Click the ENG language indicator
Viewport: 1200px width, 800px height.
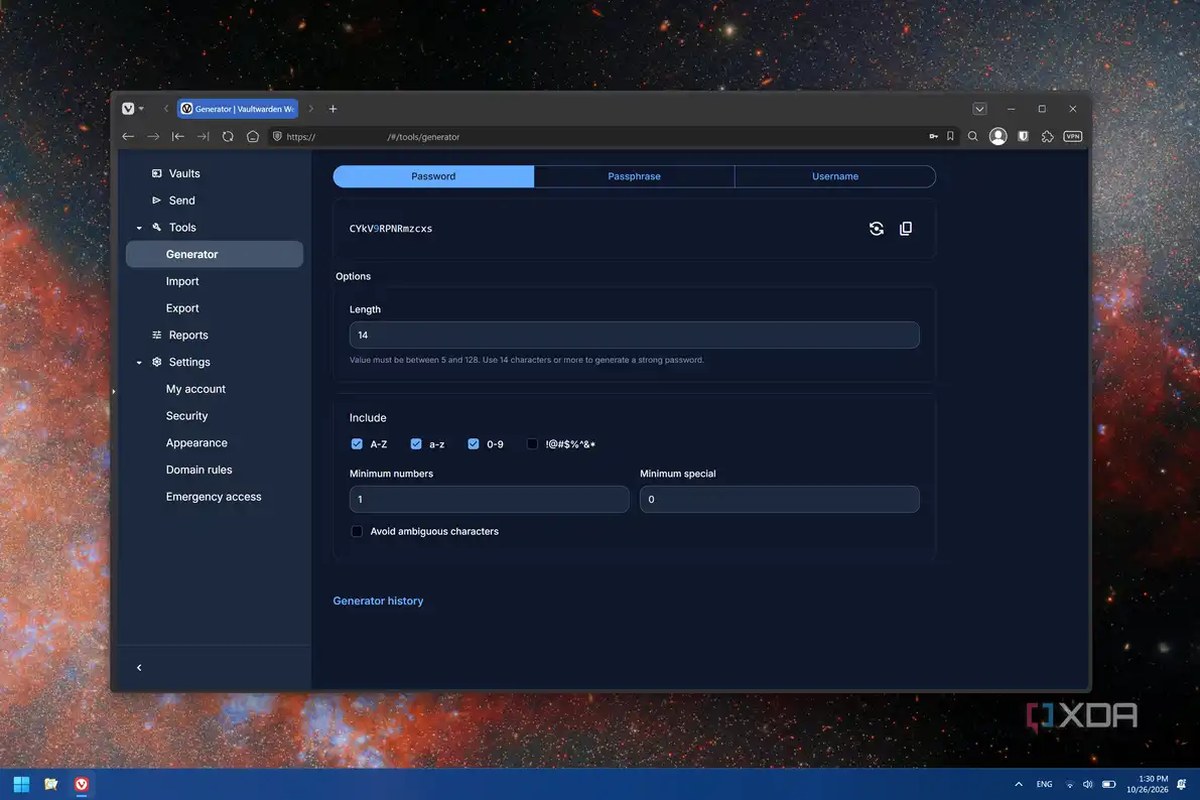coord(1044,784)
